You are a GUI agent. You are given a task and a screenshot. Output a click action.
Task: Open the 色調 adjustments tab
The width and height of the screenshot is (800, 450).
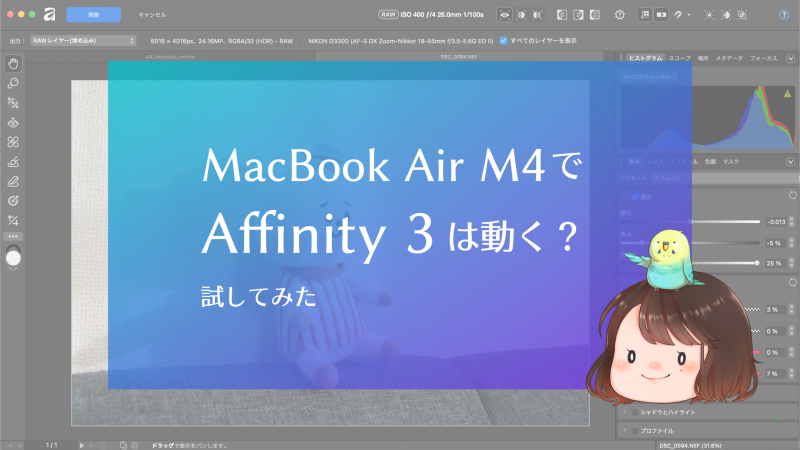click(x=710, y=162)
